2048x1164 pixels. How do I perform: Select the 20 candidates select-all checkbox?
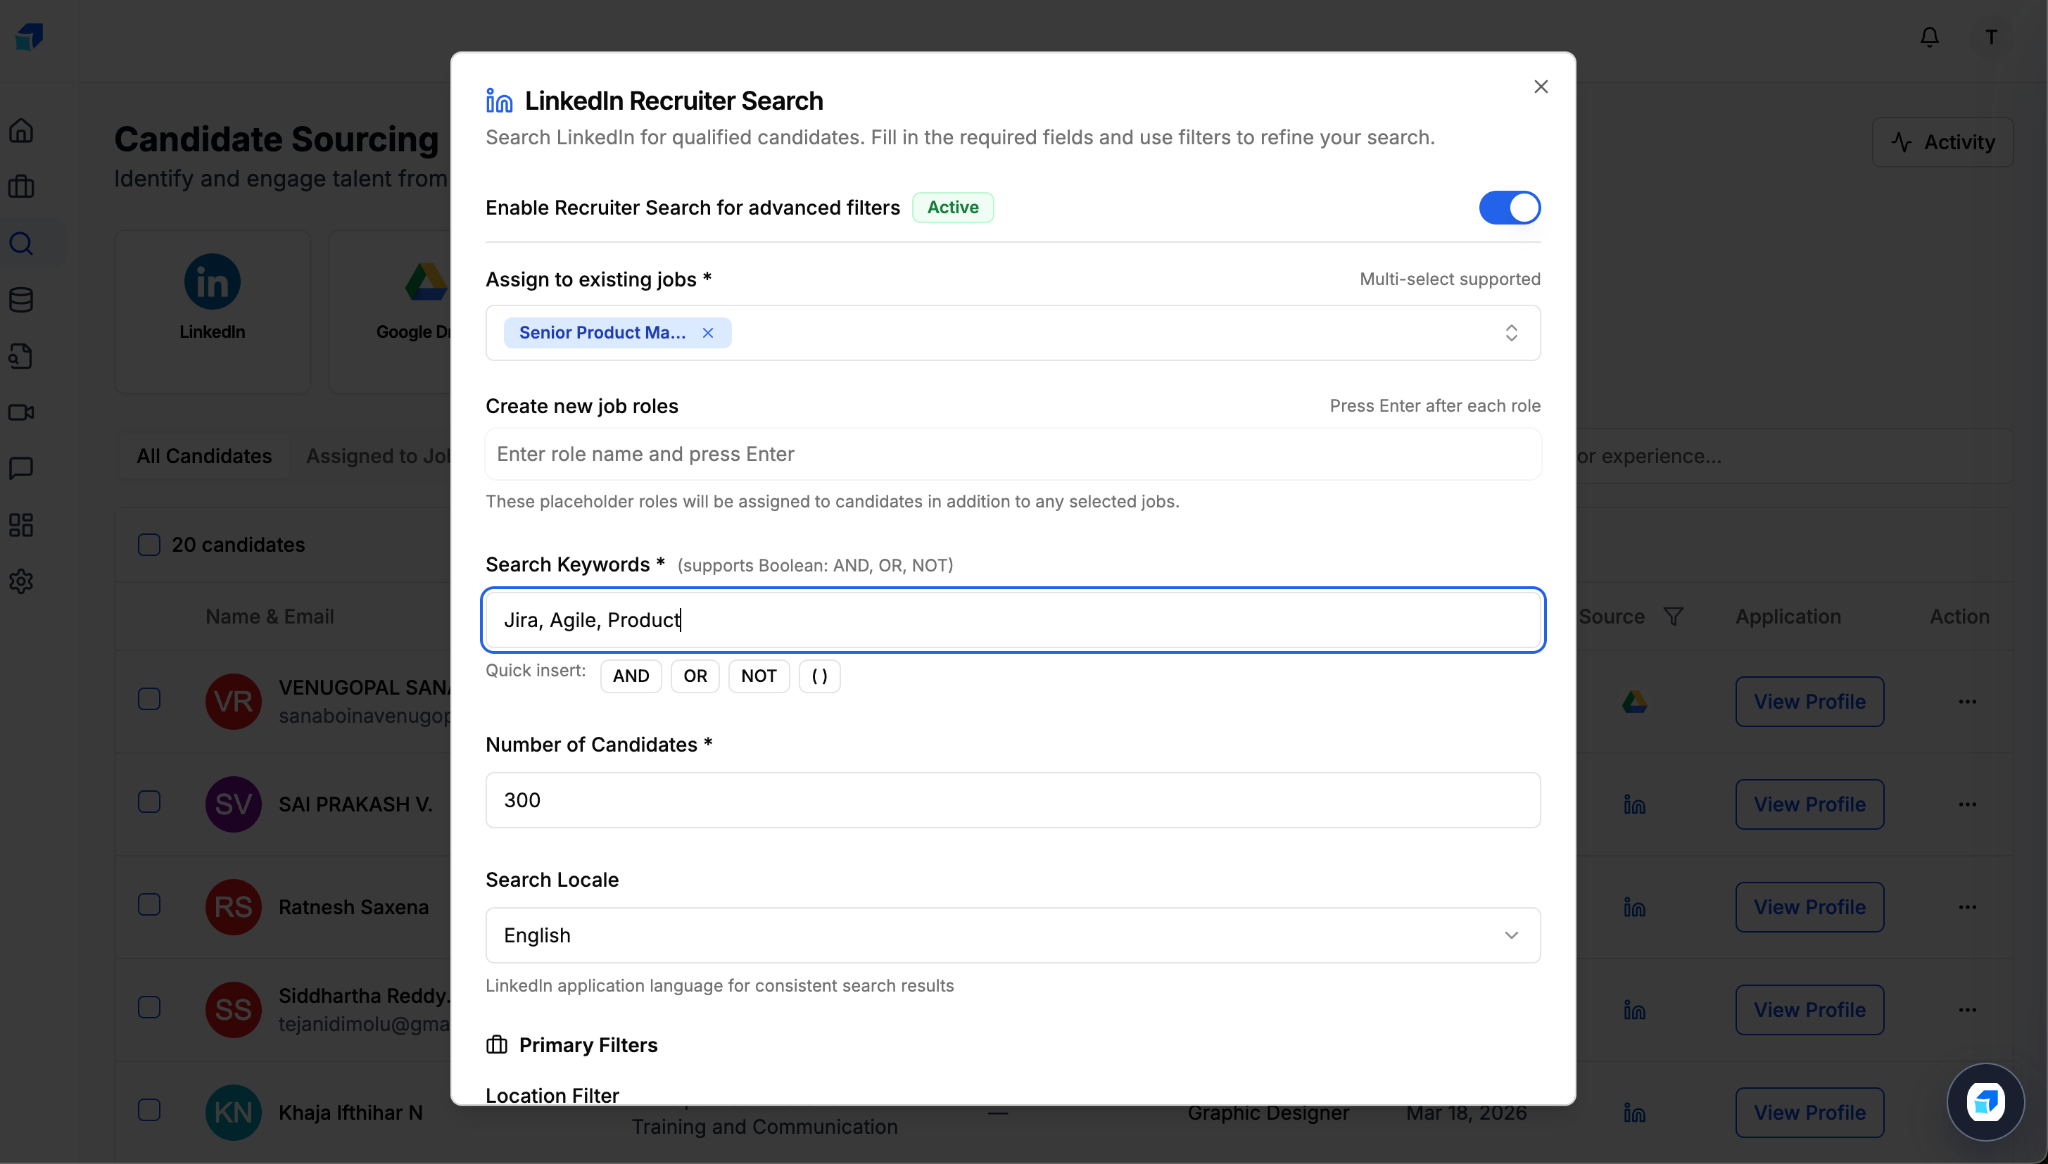149,544
